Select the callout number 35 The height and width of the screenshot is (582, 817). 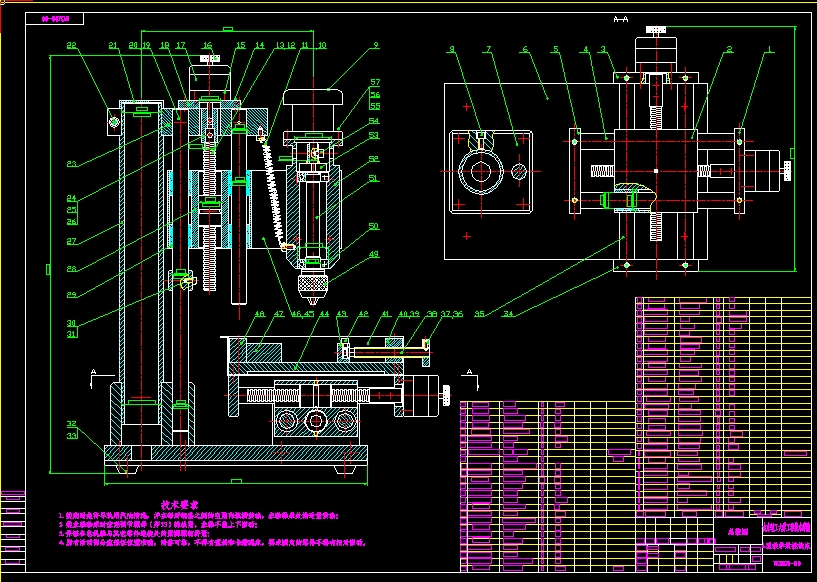coord(479,314)
